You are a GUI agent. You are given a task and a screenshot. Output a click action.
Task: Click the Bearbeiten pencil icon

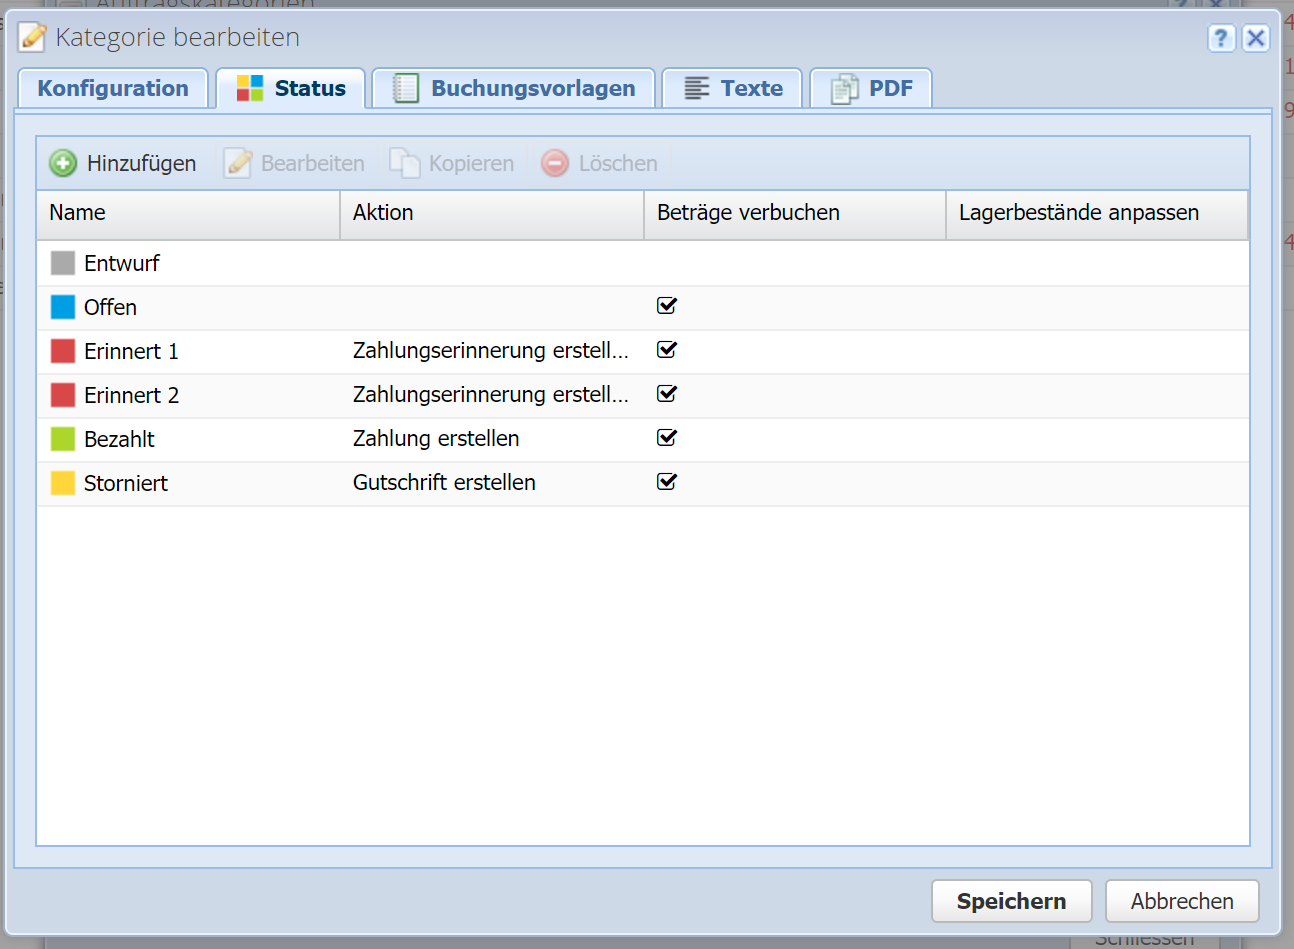pyautogui.click(x=237, y=163)
